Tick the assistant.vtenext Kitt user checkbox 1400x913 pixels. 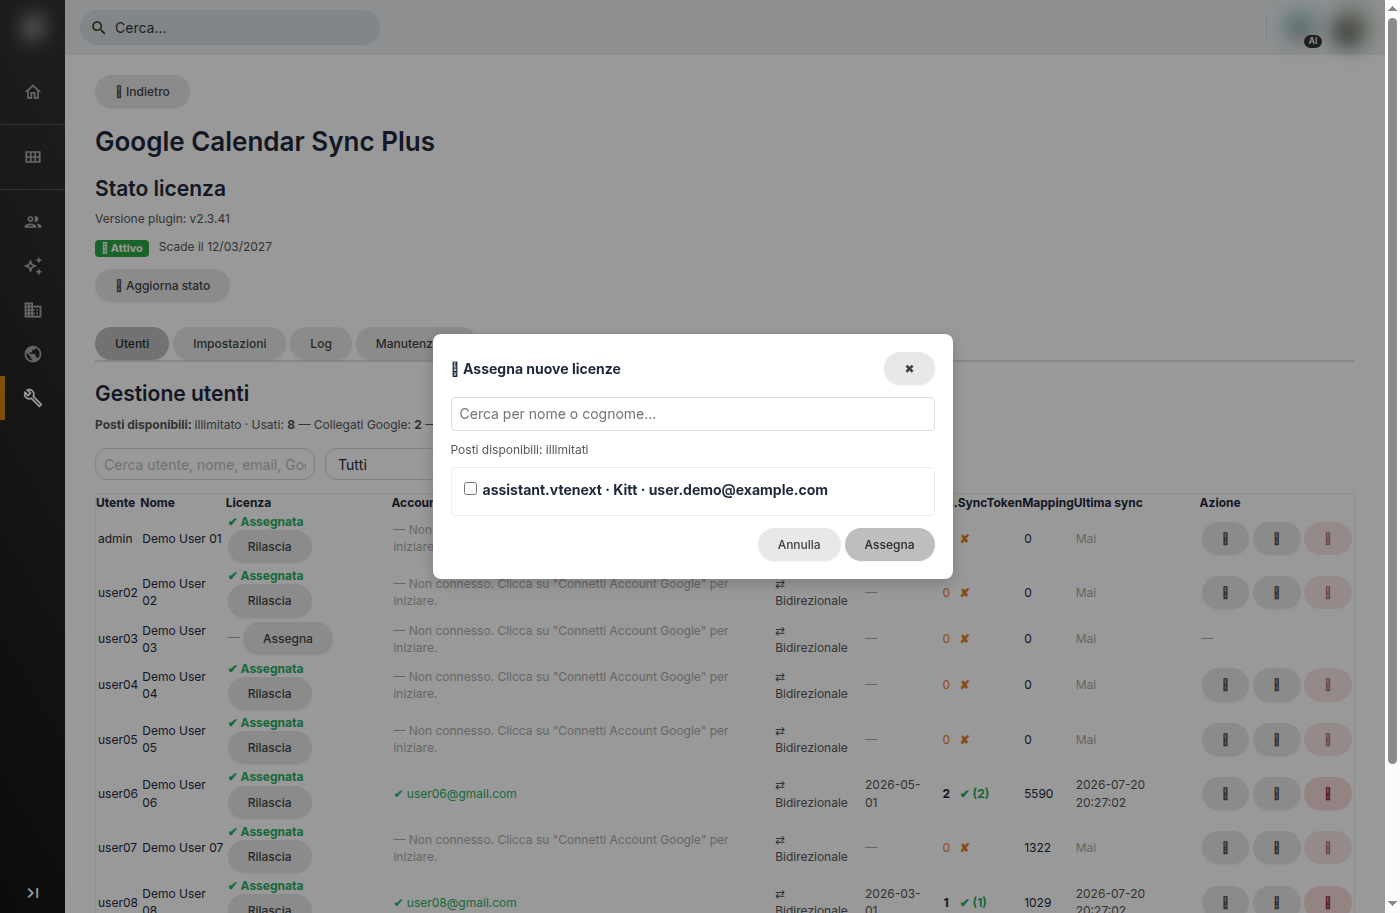click(470, 489)
